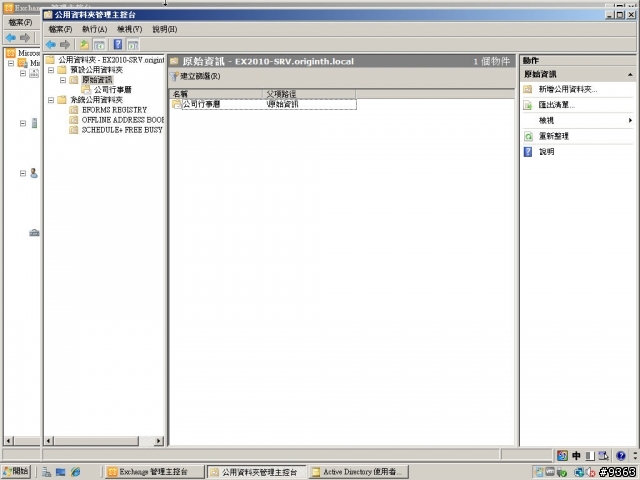Collapse the recipient node expander in the Exchange console

[x=23, y=173]
